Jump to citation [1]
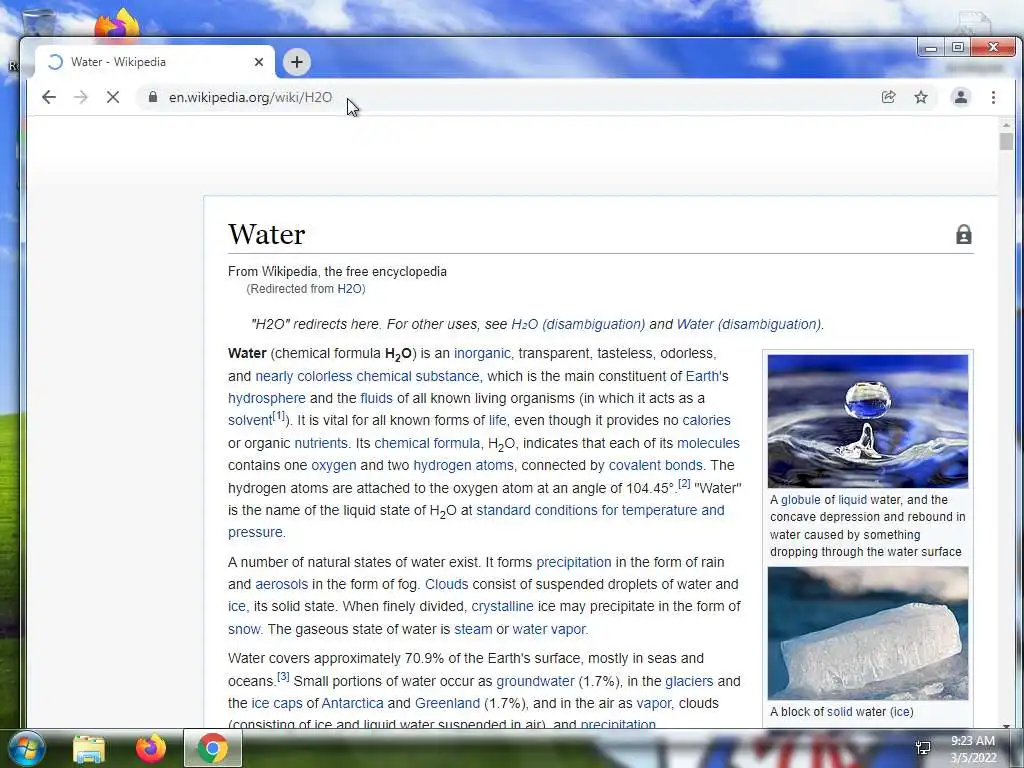 pyautogui.click(x=279, y=415)
